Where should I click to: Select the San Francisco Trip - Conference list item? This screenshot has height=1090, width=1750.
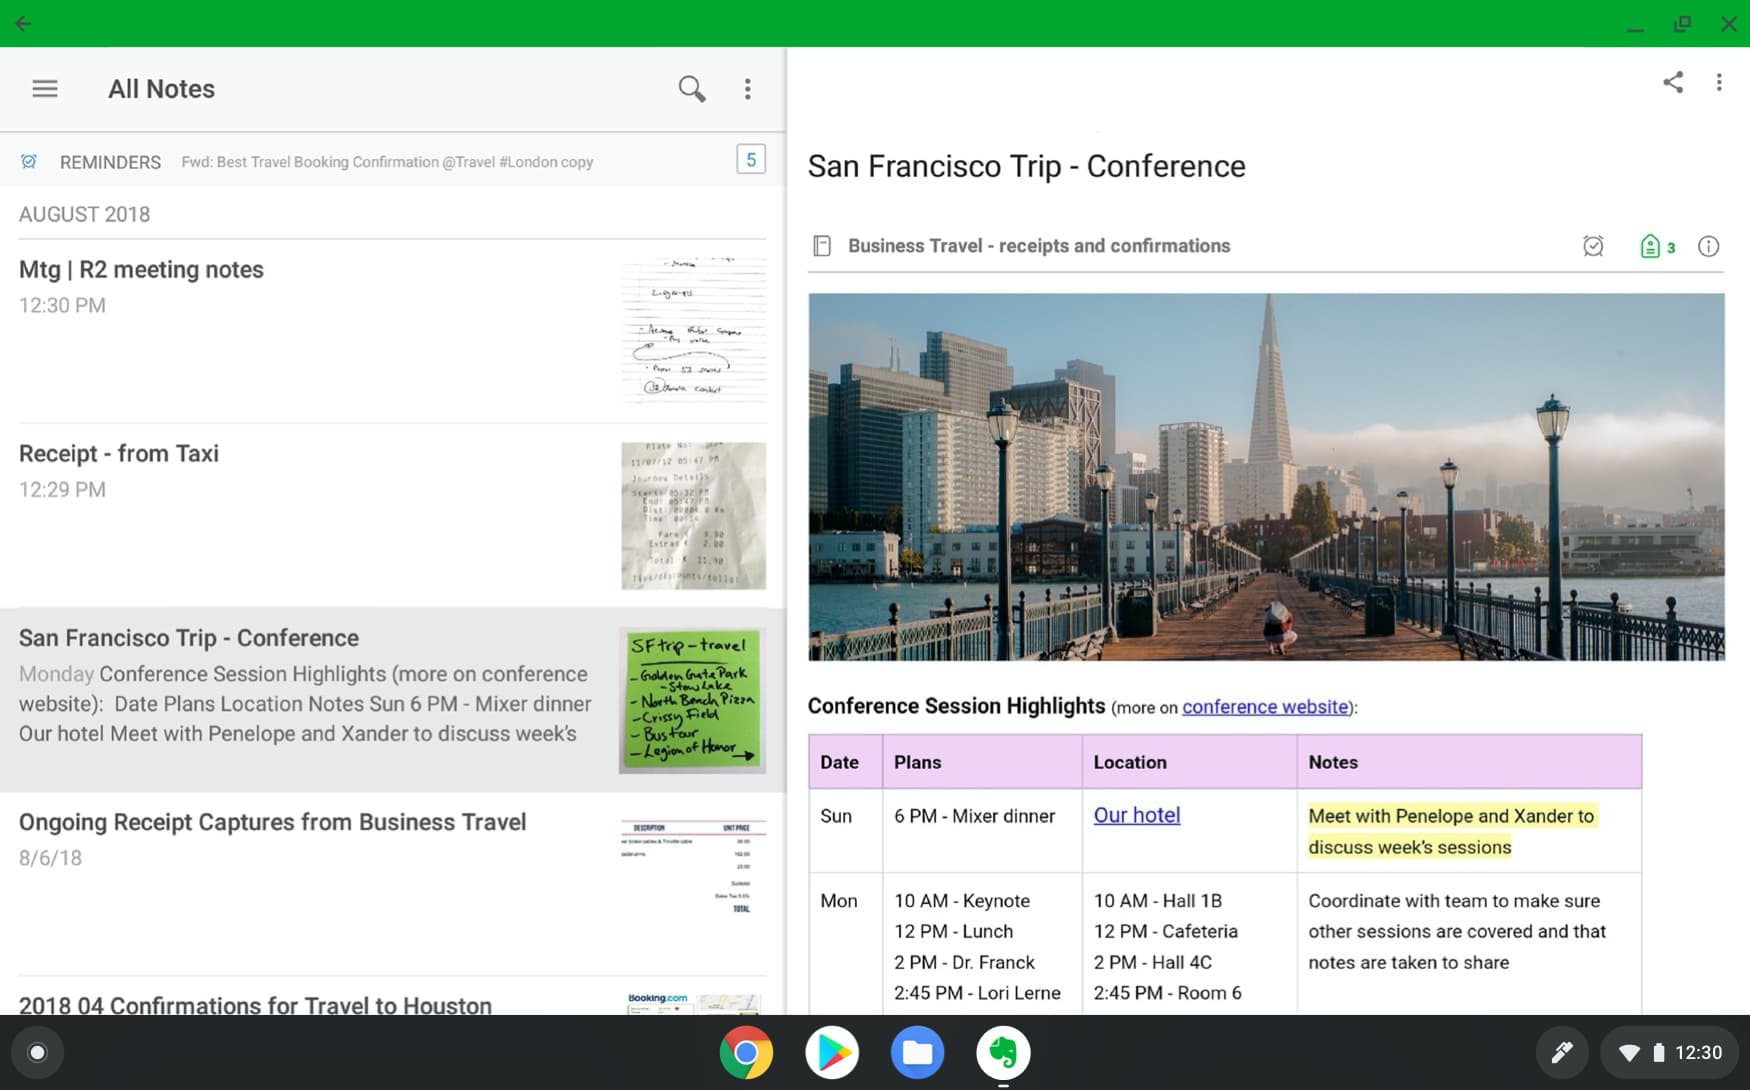tap(393, 700)
